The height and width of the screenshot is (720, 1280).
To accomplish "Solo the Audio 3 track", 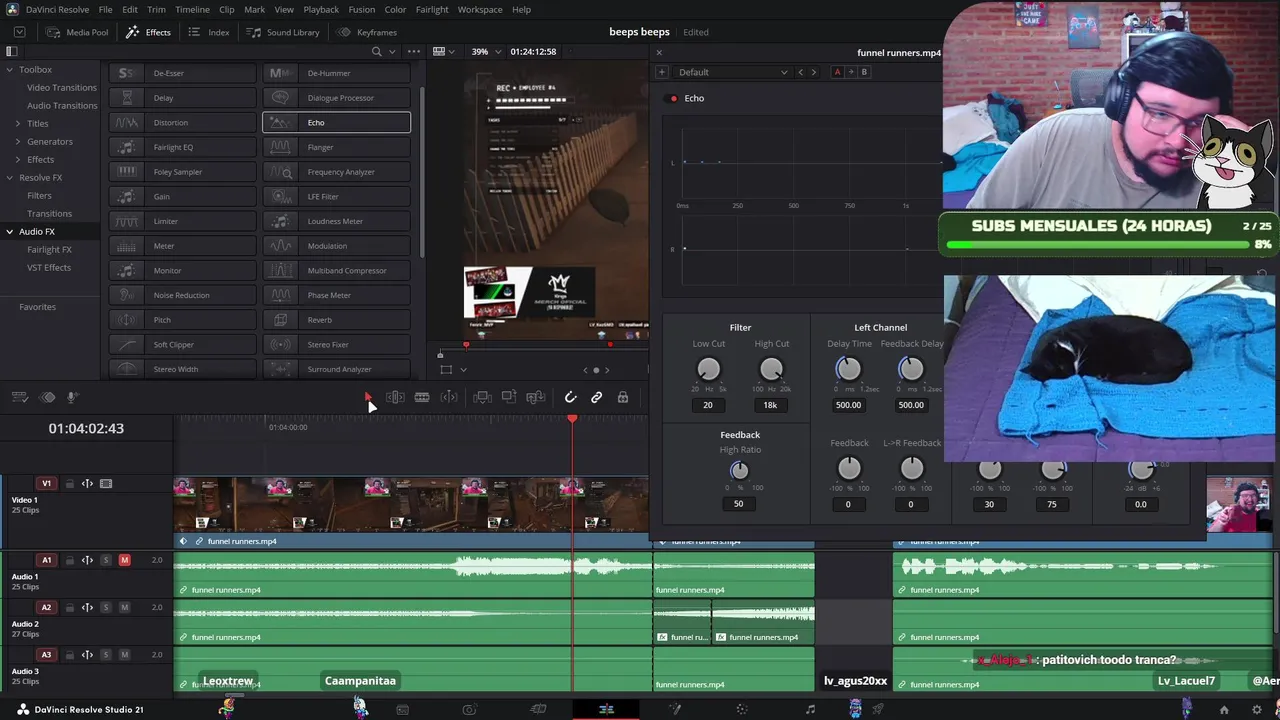I will pyautogui.click(x=106, y=655).
